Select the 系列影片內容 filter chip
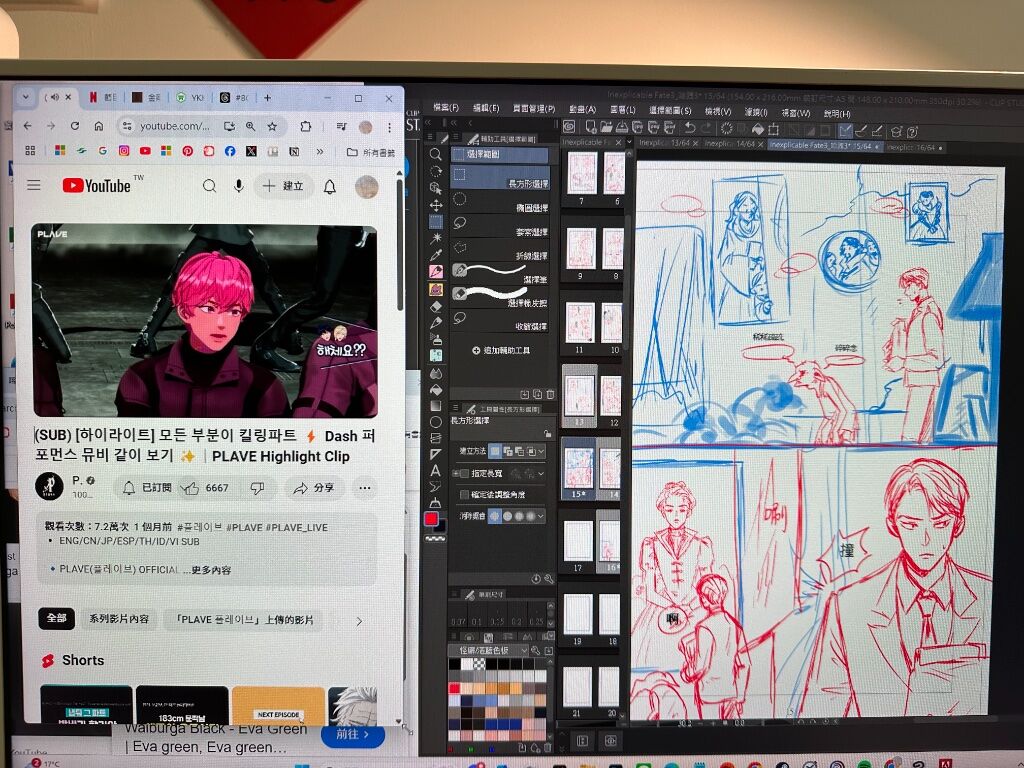 pyautogui.click(x=119, y=618)
